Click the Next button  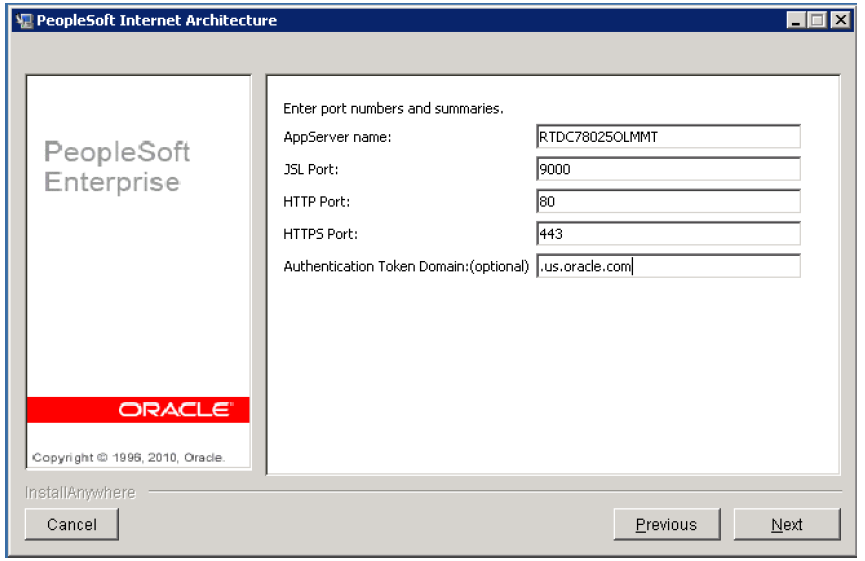coord(787,524)
